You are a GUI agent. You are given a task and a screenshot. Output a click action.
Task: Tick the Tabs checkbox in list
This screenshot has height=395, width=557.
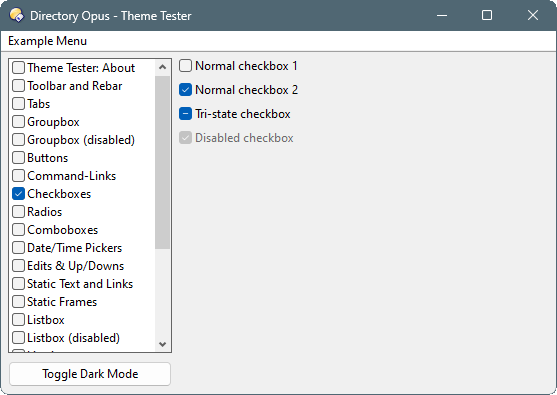(18, 104)
